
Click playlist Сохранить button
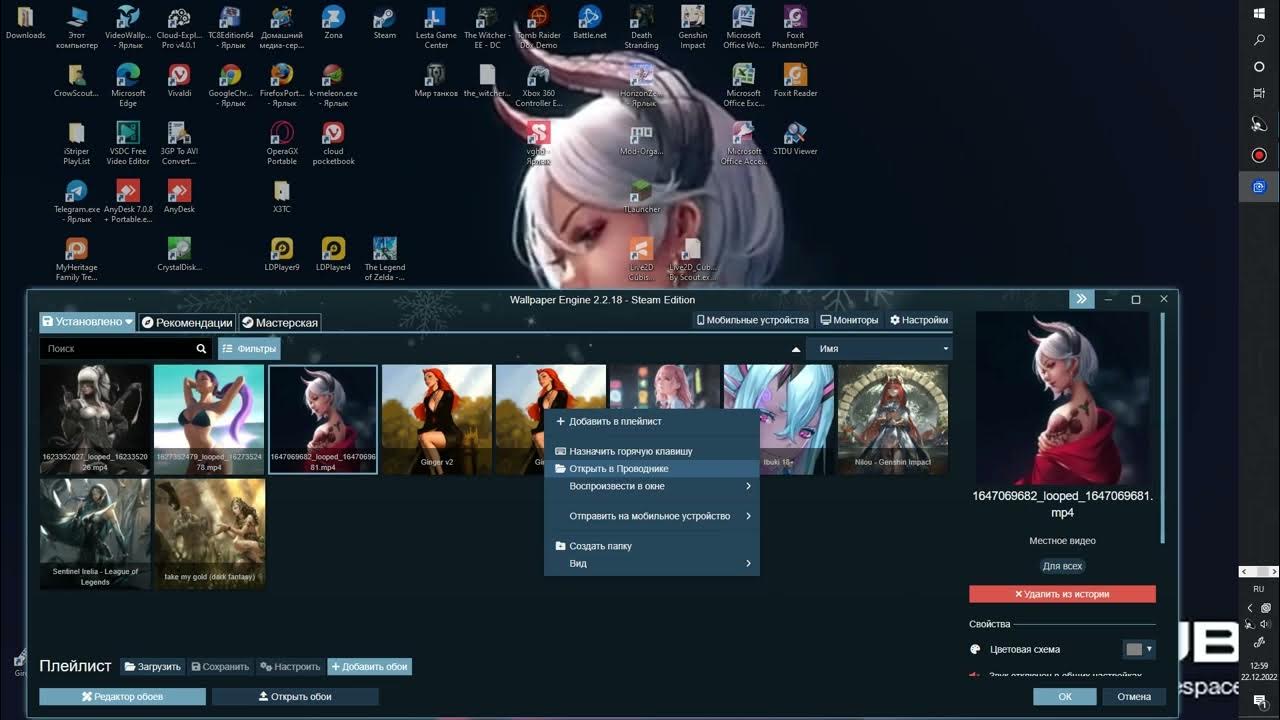[220, 666]
